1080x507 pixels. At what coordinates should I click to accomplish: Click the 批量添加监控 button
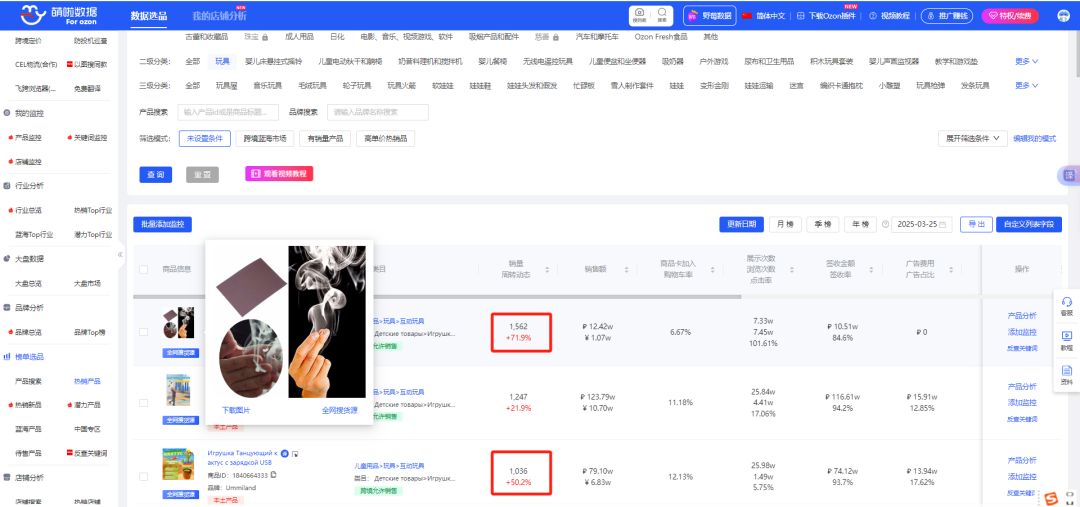163,225
